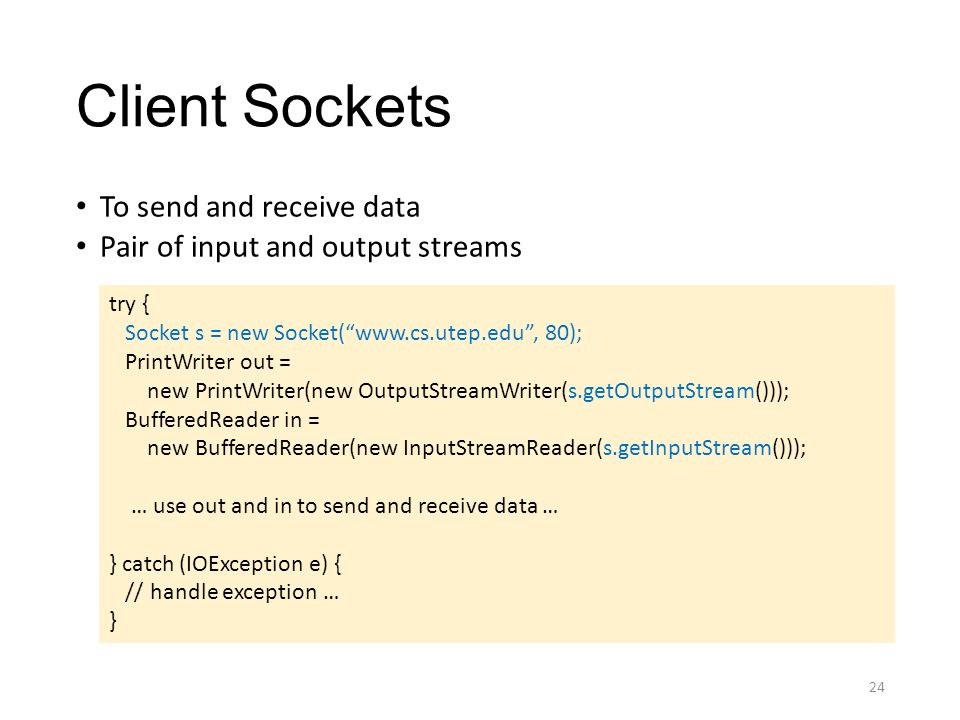The width and height of the screenshot is (960, 720).
Task: Click the second bullet point marker
Action: pyautogui.click(x=81, y=247)
